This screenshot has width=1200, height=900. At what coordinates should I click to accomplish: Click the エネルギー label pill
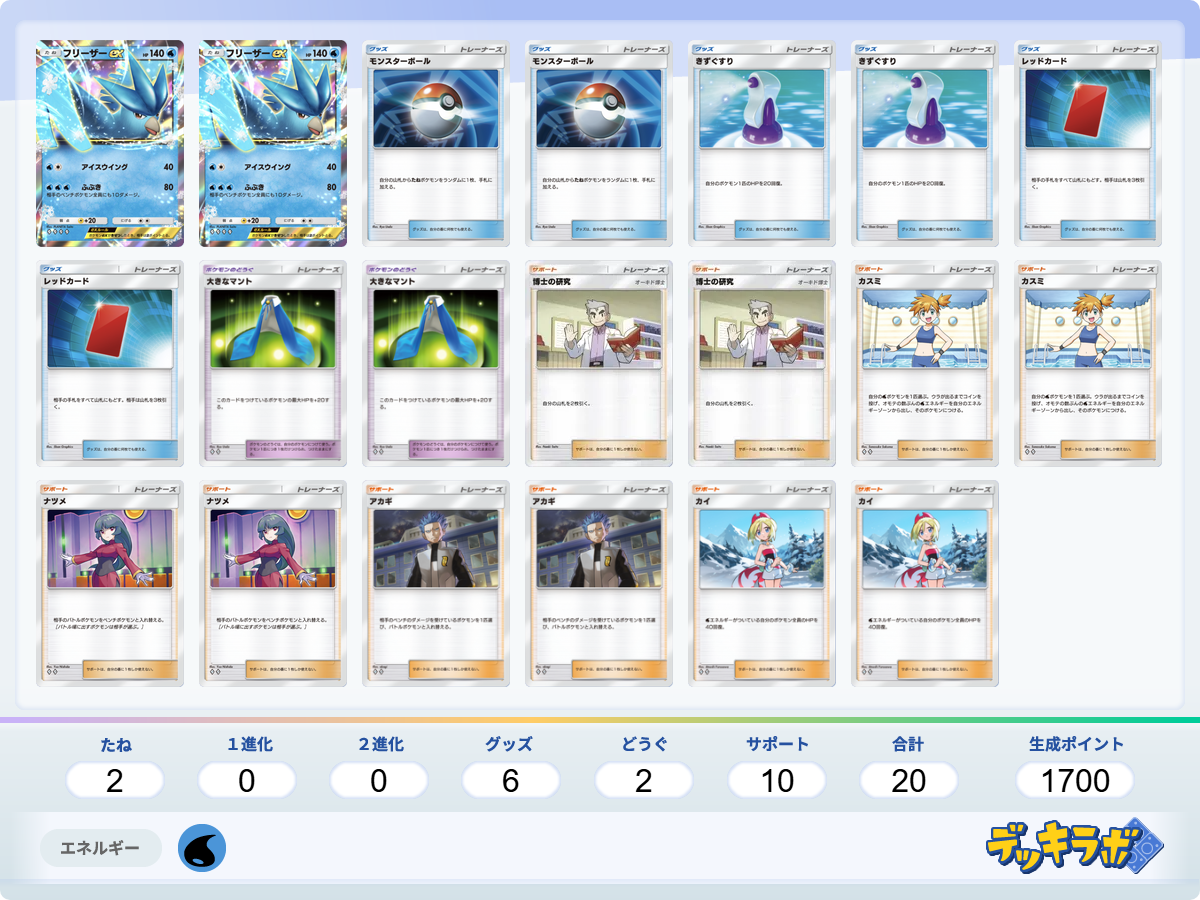[x=100, y=848]
